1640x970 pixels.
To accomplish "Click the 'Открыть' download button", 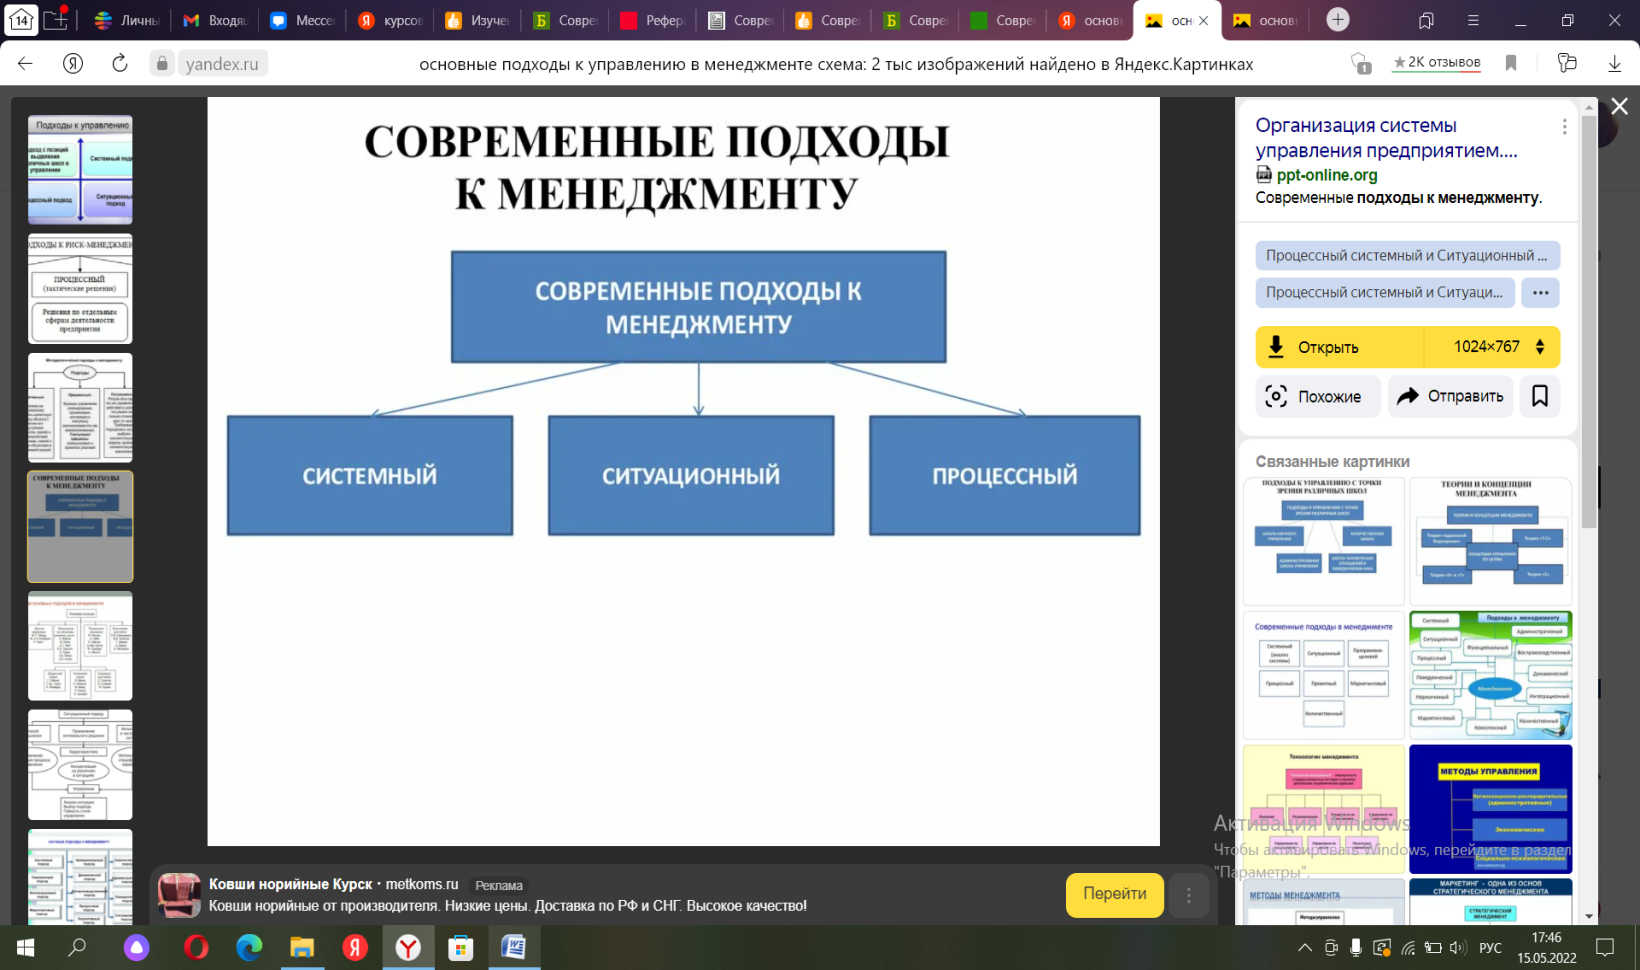I will pyautogui.click(x=1340, y=347).
